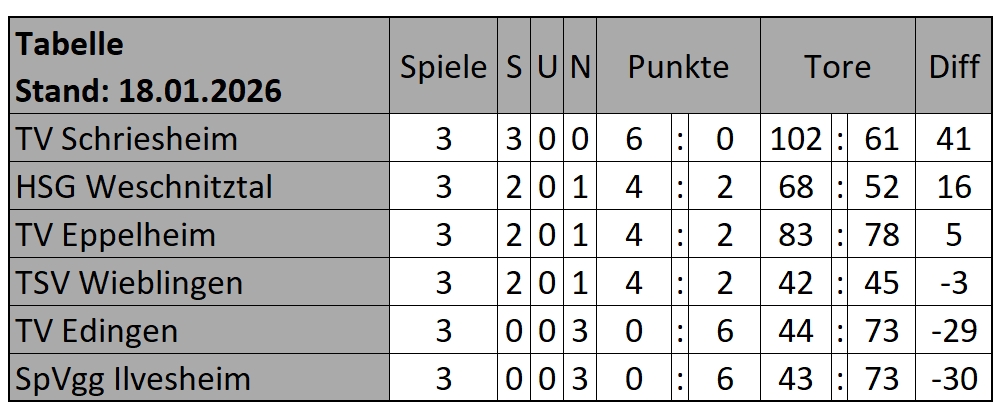Select the goal difference cell showing 41
Screen dimensions: 1003x414
click(954, 138)
